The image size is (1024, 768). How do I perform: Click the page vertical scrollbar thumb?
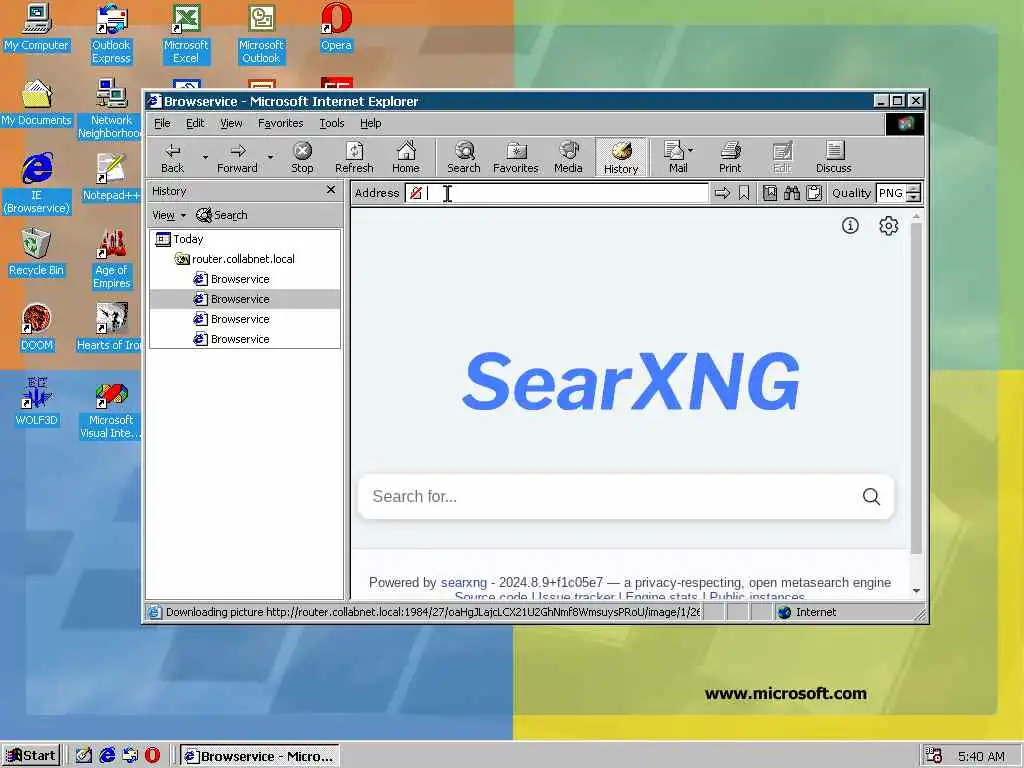(916, 389)
